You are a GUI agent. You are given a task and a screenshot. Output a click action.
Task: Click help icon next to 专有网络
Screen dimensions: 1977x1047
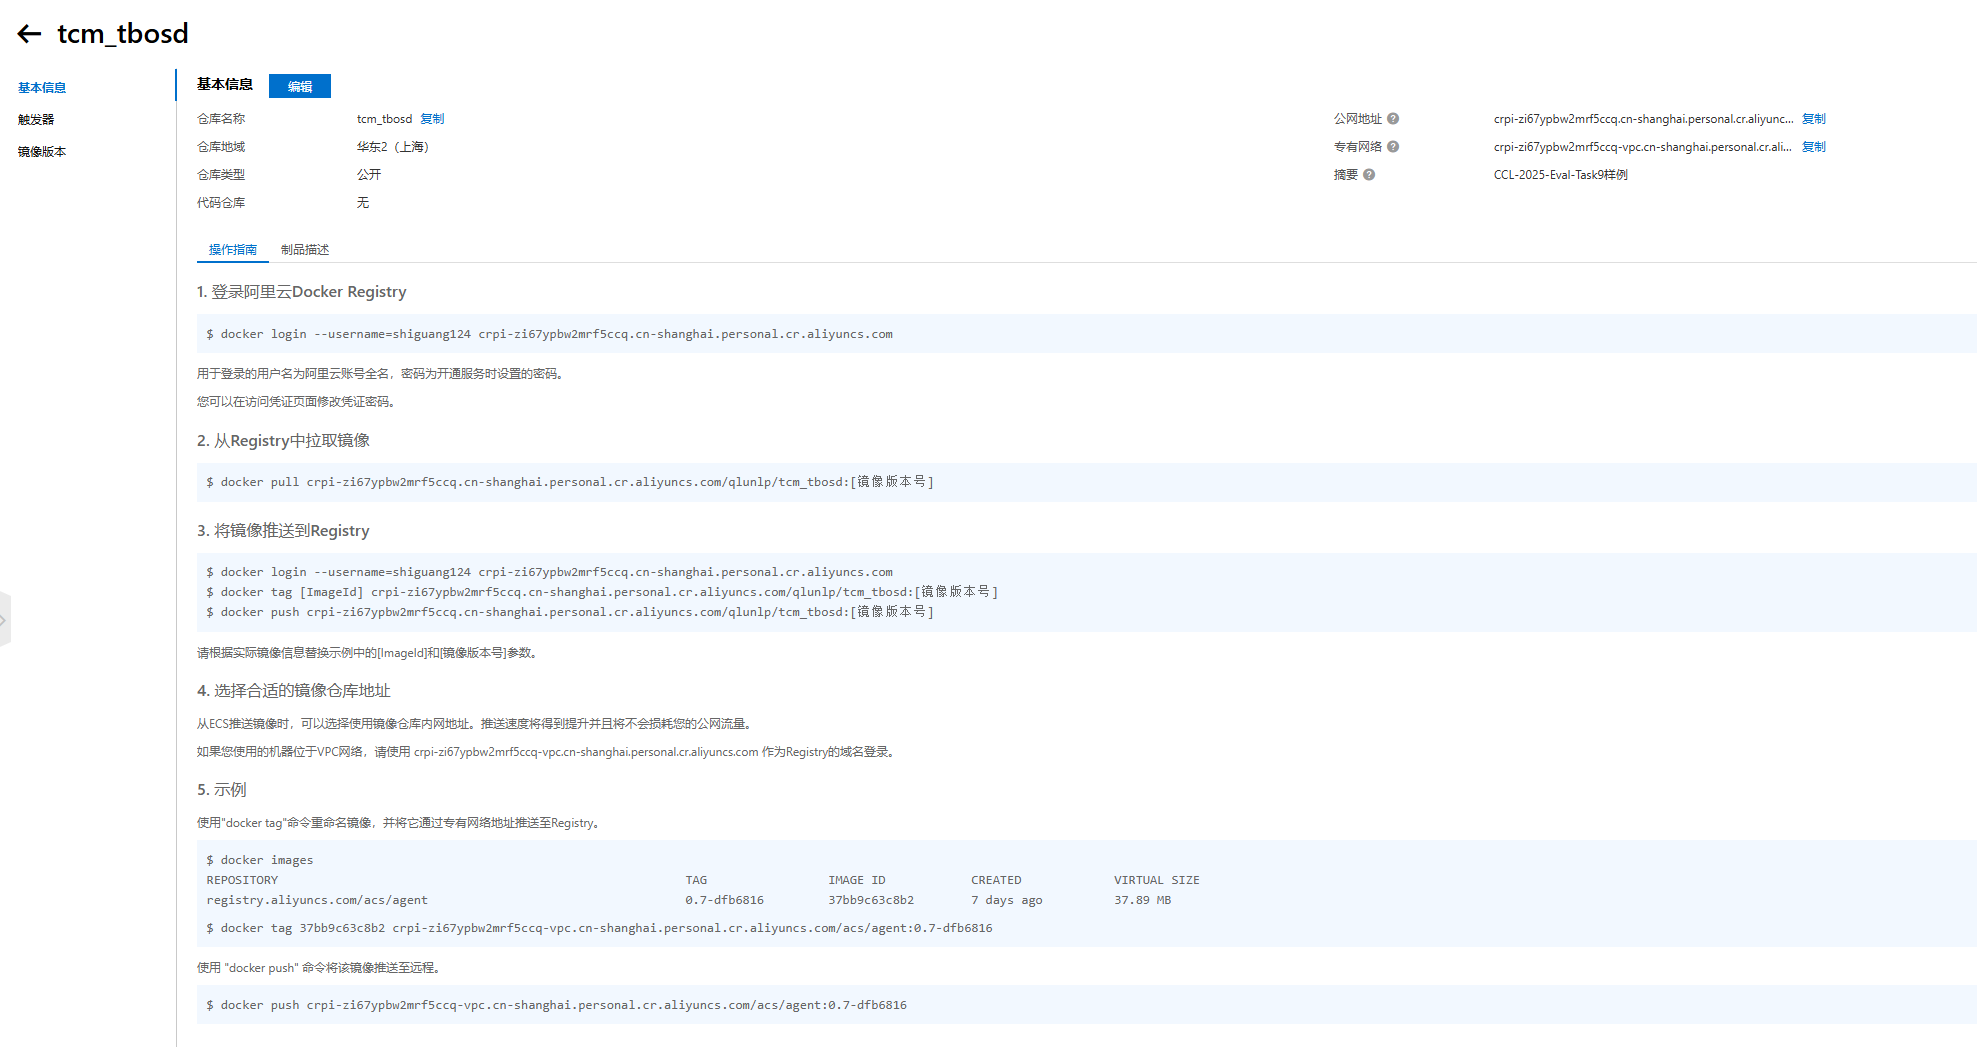coord(1393,147)
